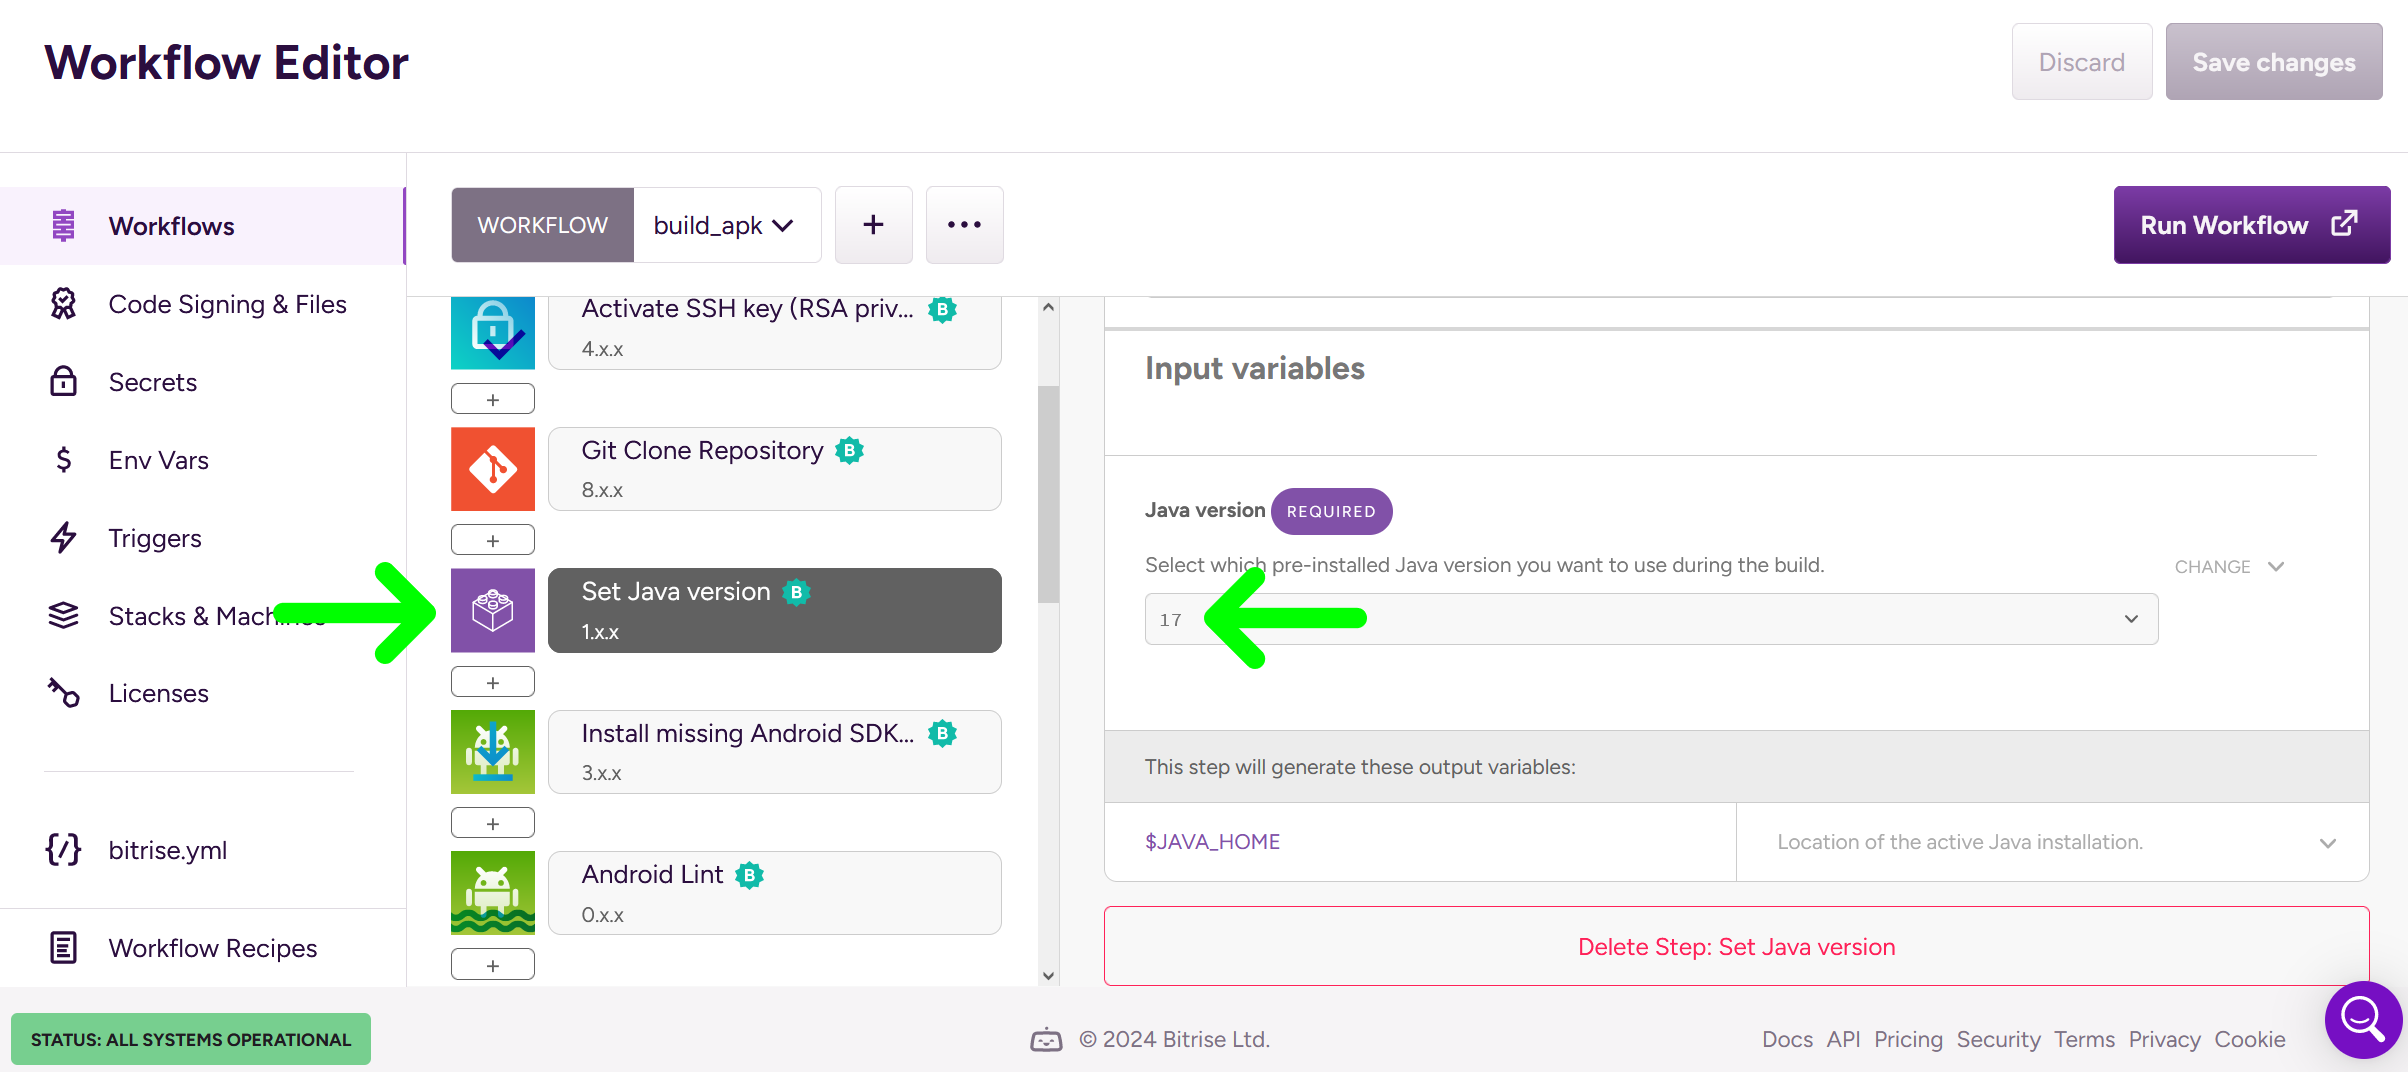Viewport: 2408px width, 1072px height.
Task: Click scroll up arrow of steps list
Action: 1048,307
